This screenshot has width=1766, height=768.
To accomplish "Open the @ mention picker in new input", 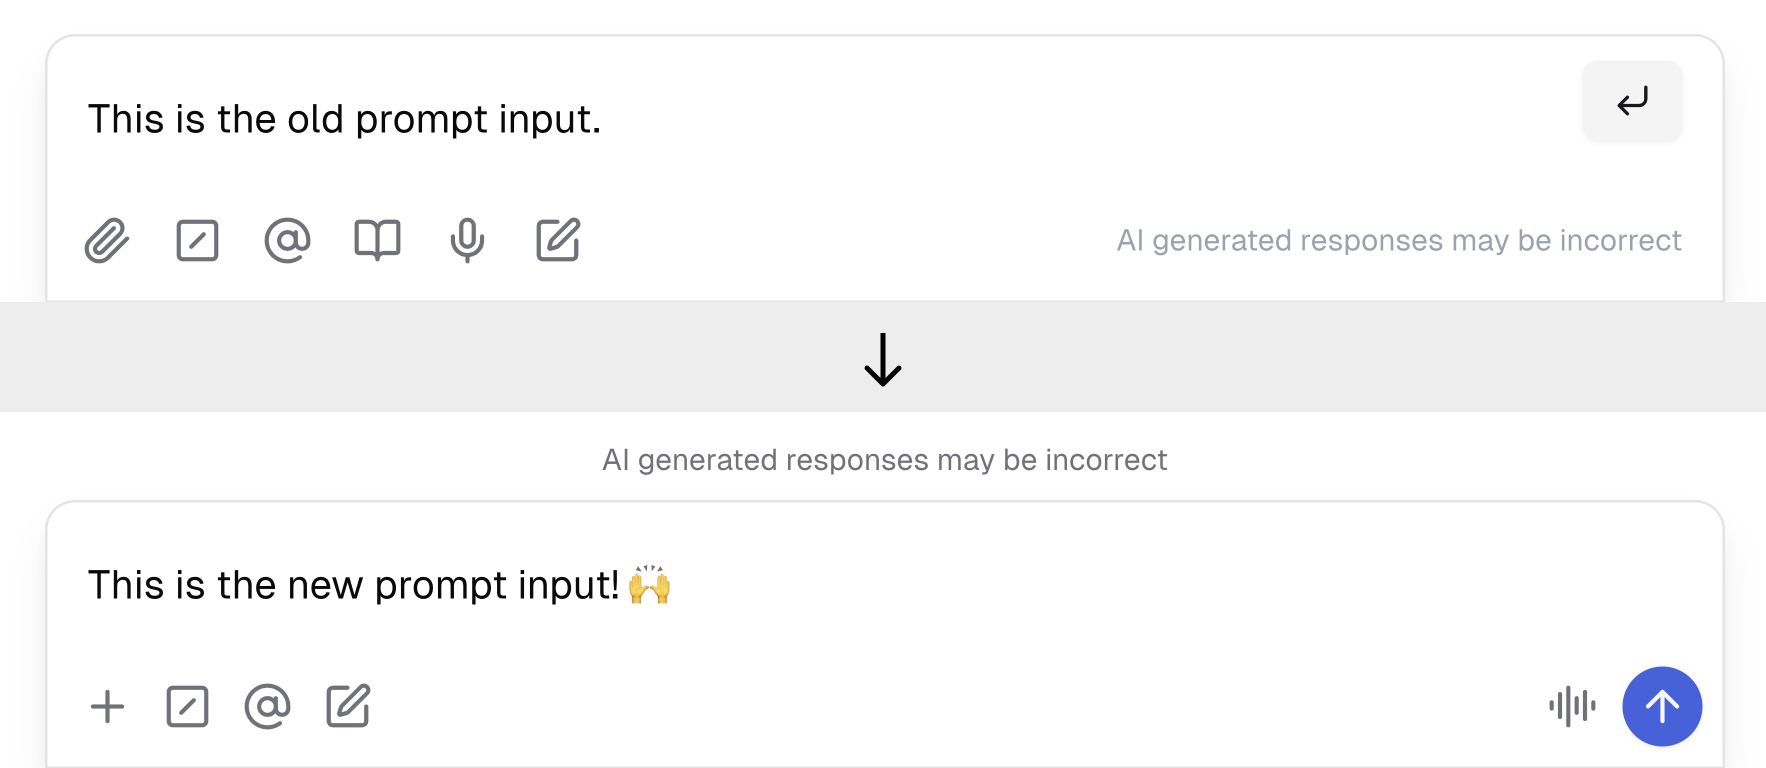I will coord(267,706).
